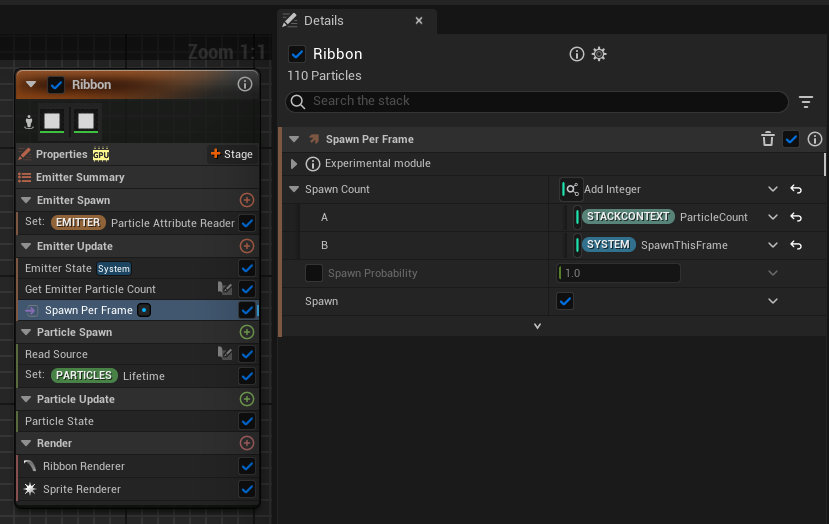Toggle the Emitter State module checkbox
The height and width of the screenshot is (524, 829).
coord(247,268)
